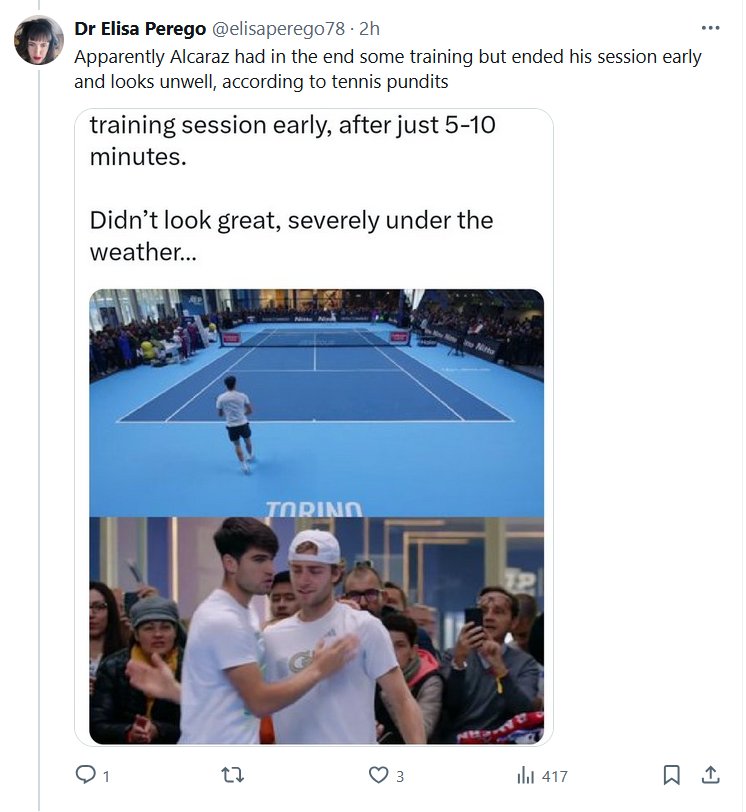Click the TORINO lettering on the court
Image resolution: width=746 pixels, height=812 pixels.
314,509
